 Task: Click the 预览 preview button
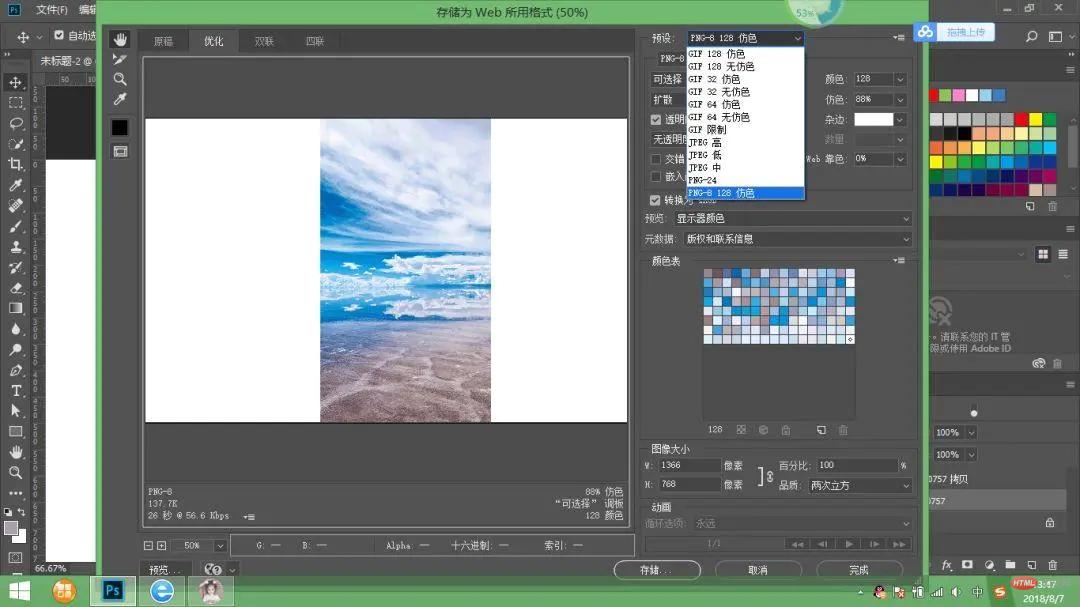coord(165,570)
